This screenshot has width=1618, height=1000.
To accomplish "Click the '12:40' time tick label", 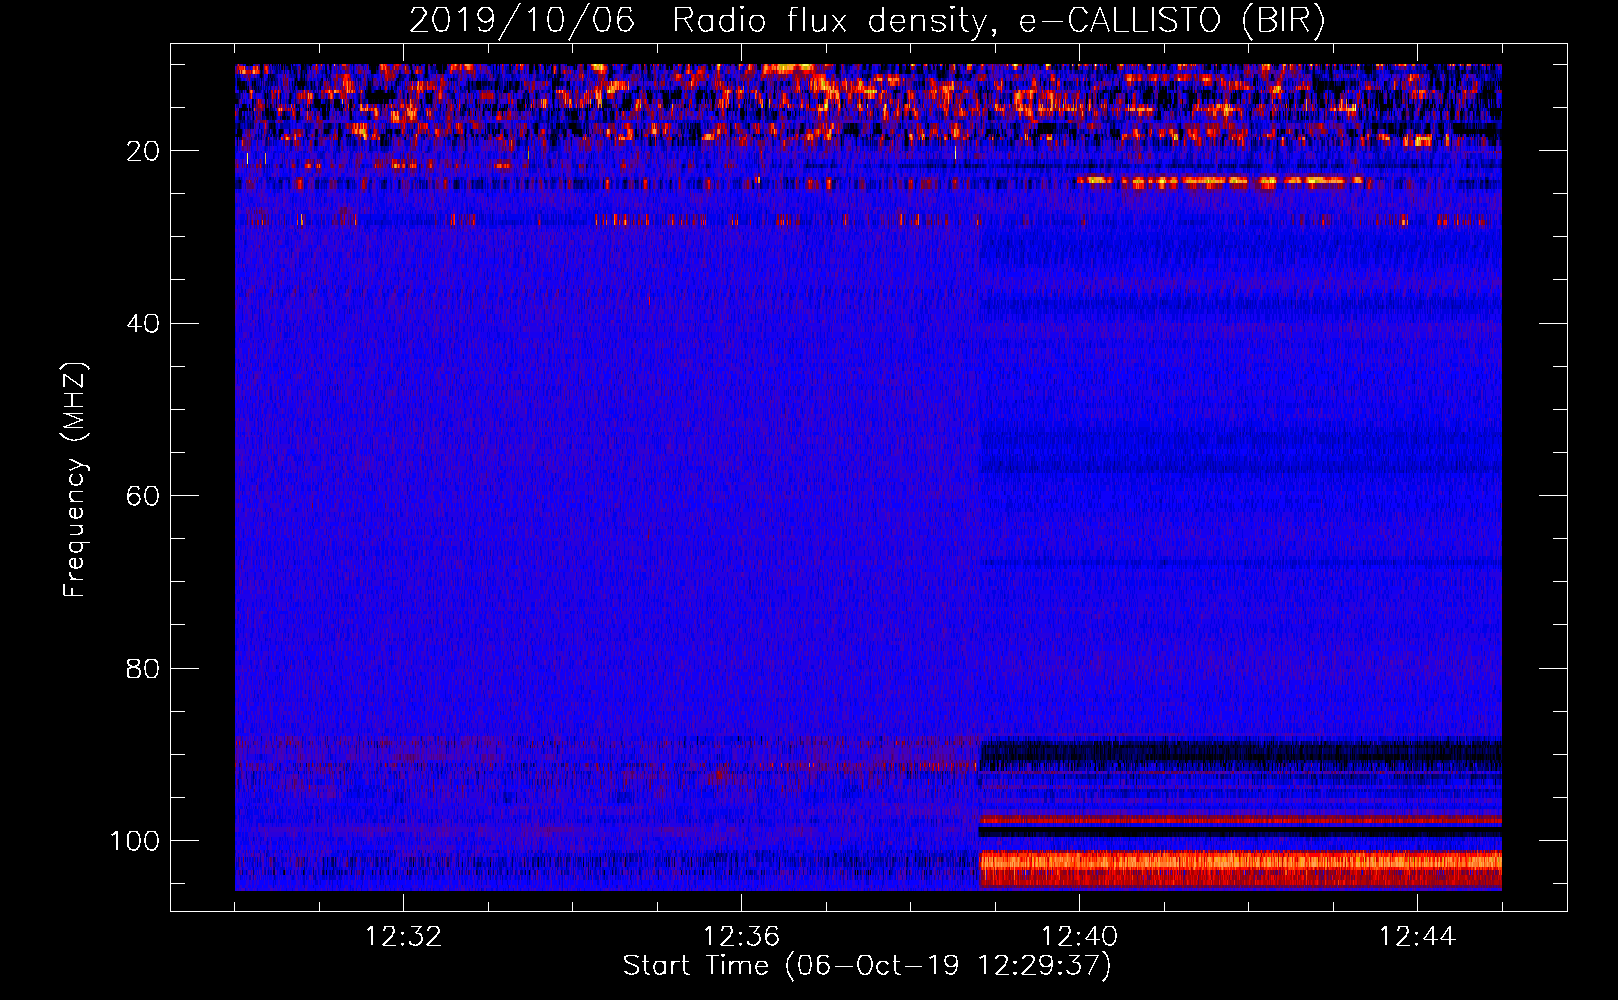I will tap(1079, 937).
